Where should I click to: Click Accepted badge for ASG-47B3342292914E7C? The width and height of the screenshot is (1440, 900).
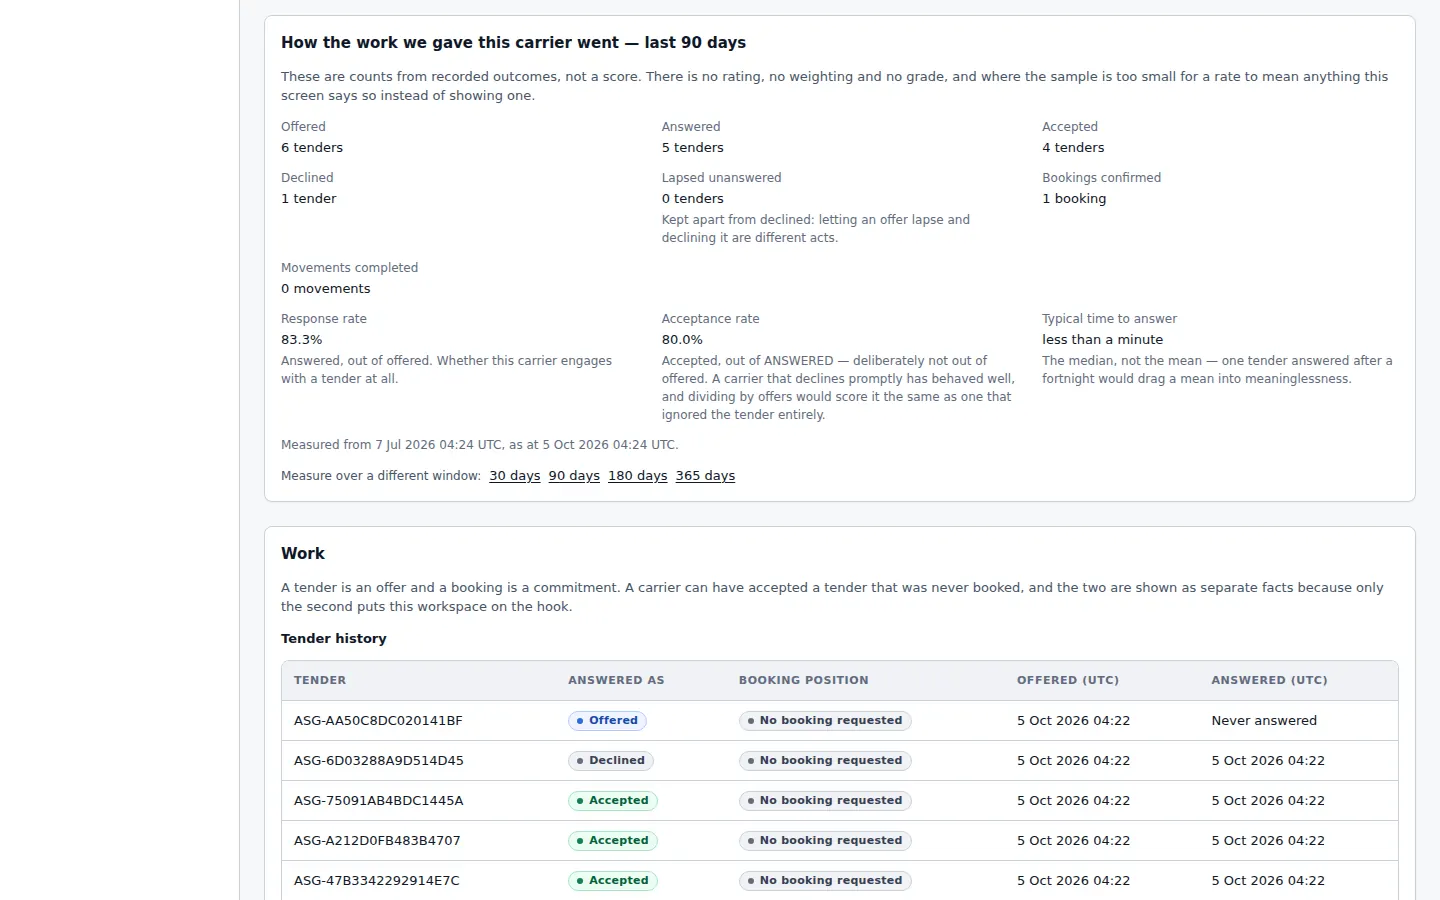coord(613,881)
